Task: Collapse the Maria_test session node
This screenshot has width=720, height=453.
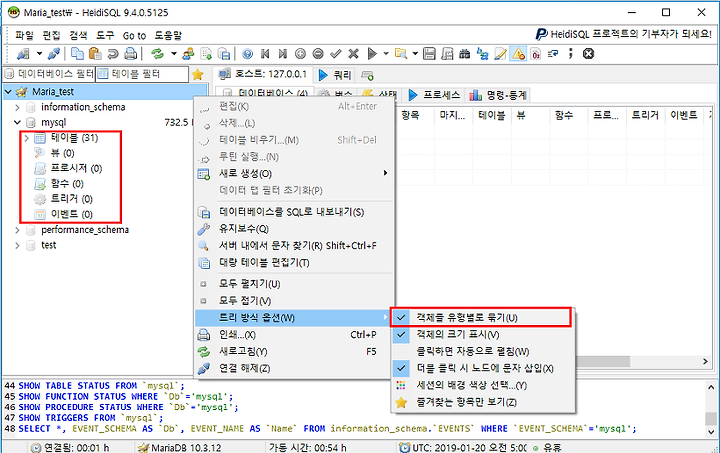Action: pyautogui.click(x=8, y=92)
